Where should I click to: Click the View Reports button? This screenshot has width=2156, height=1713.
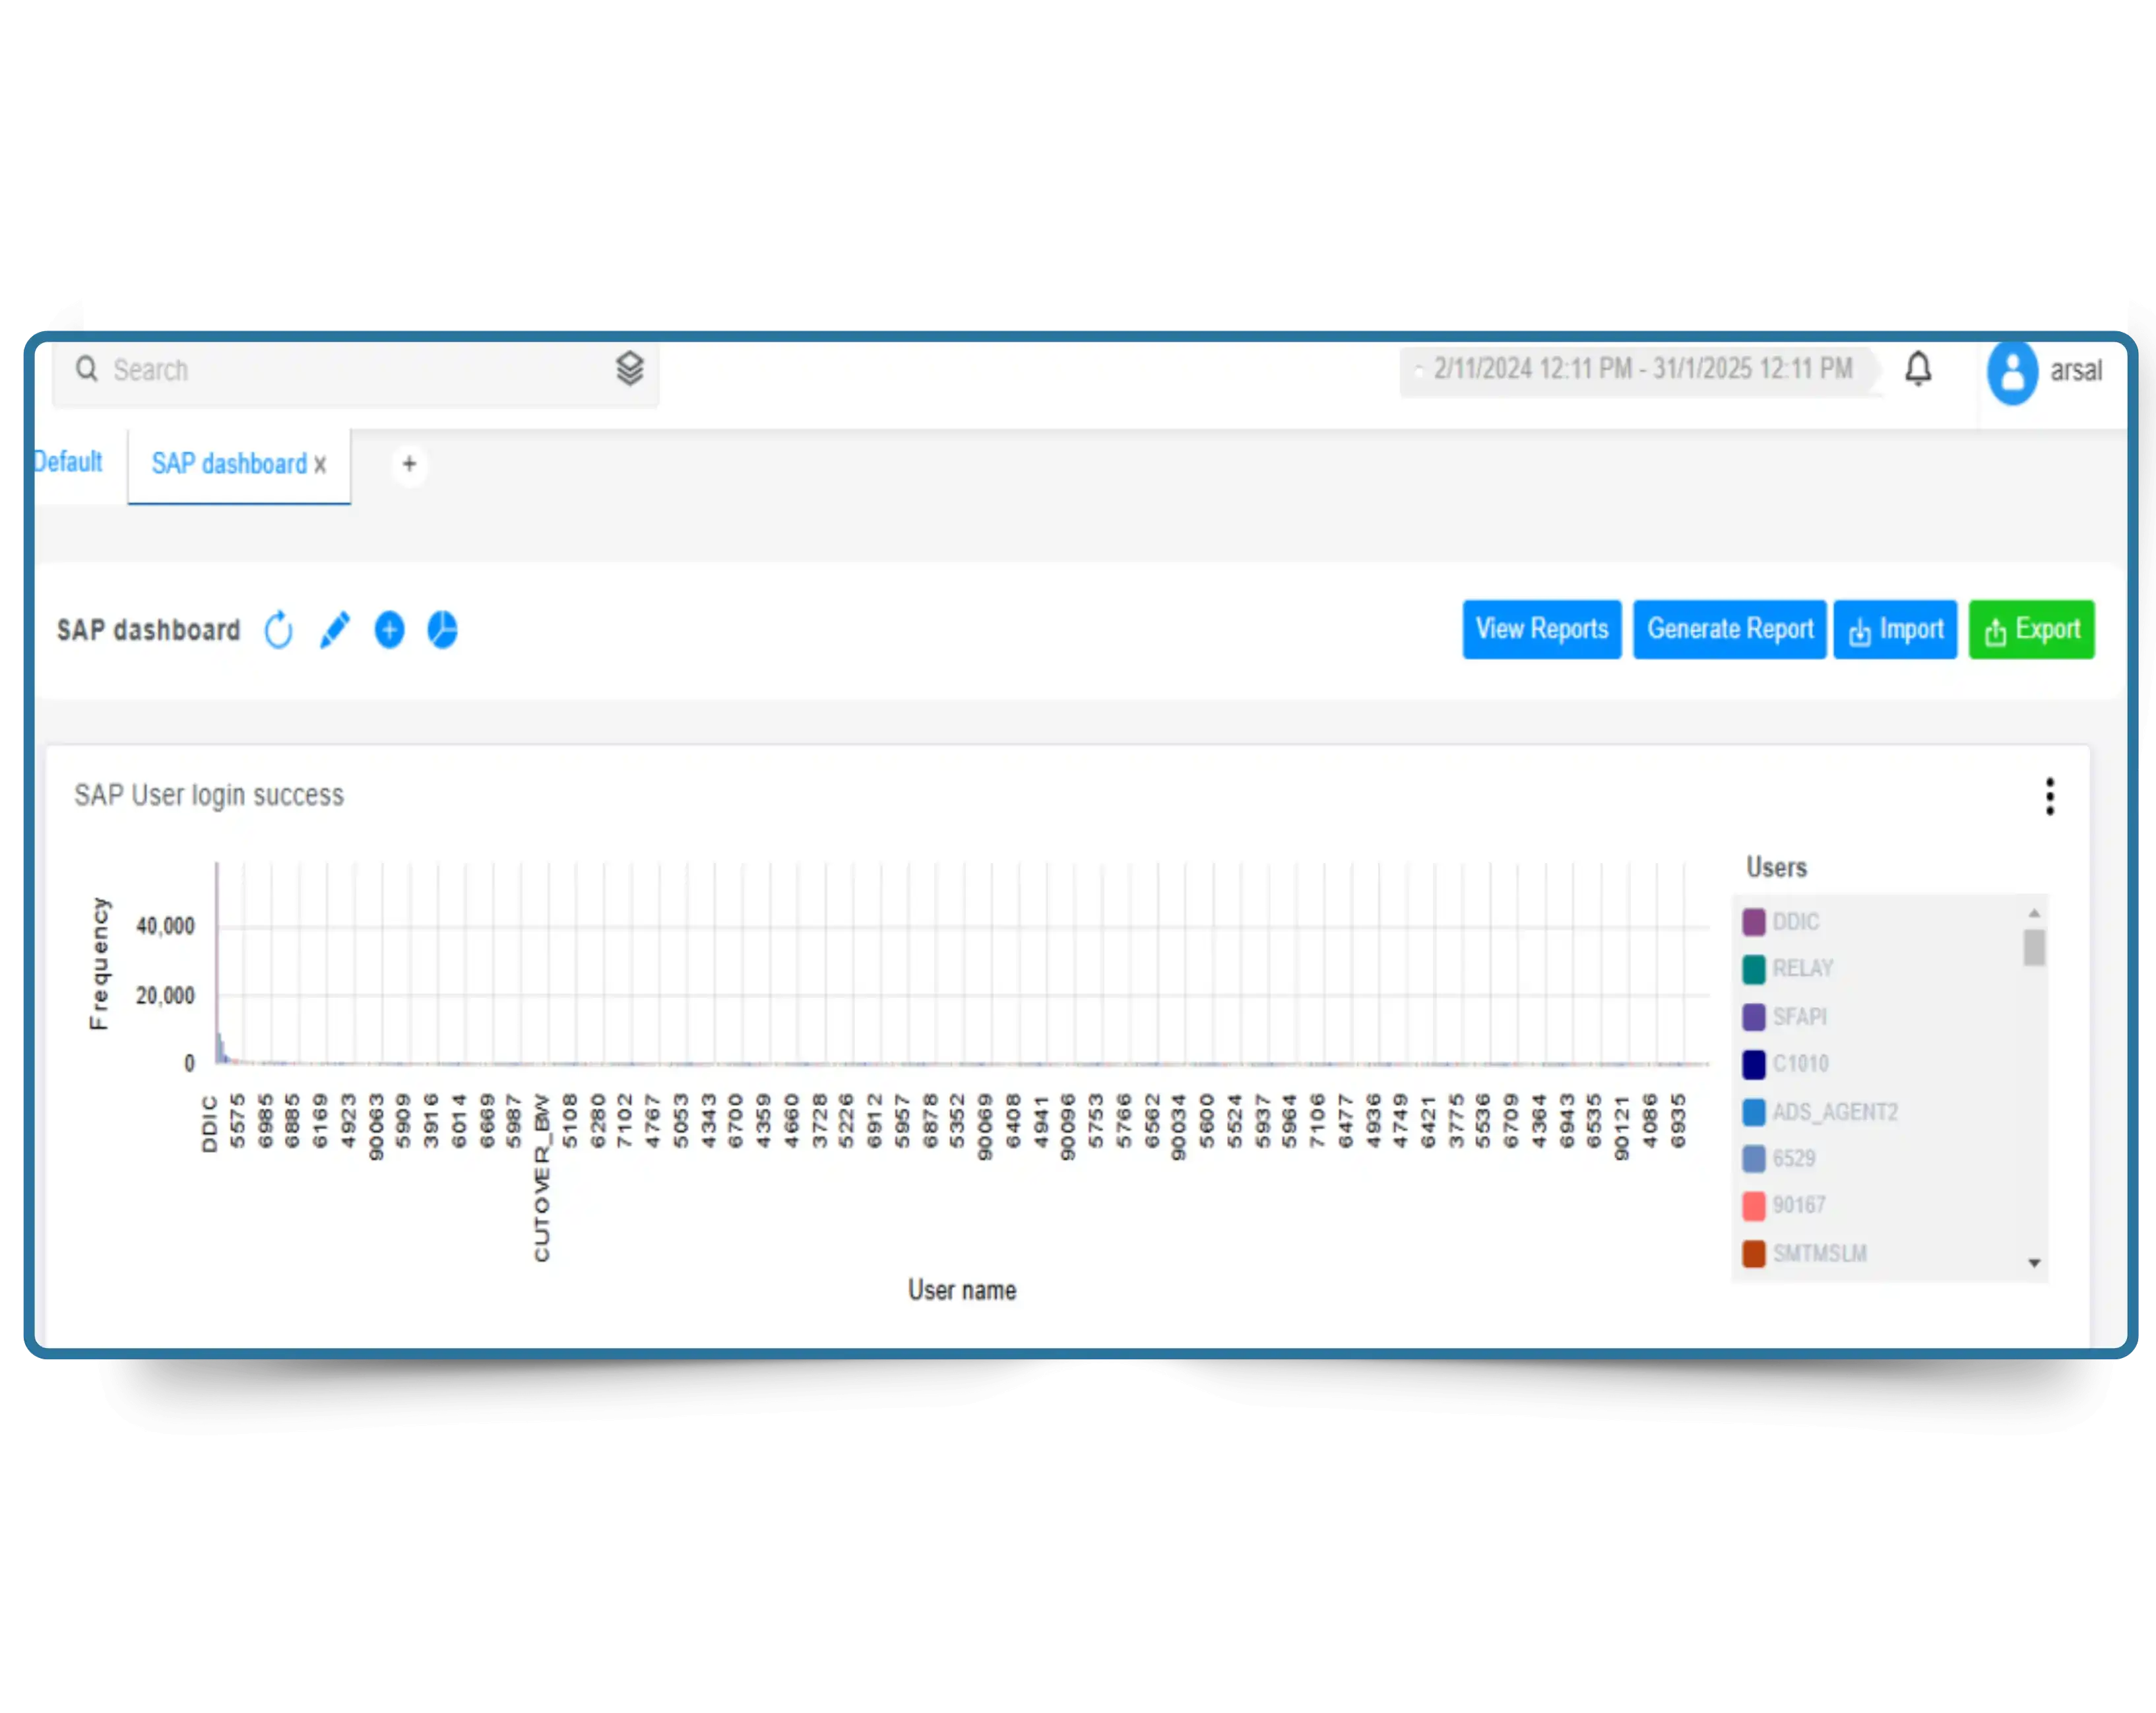coord(1541,629)
